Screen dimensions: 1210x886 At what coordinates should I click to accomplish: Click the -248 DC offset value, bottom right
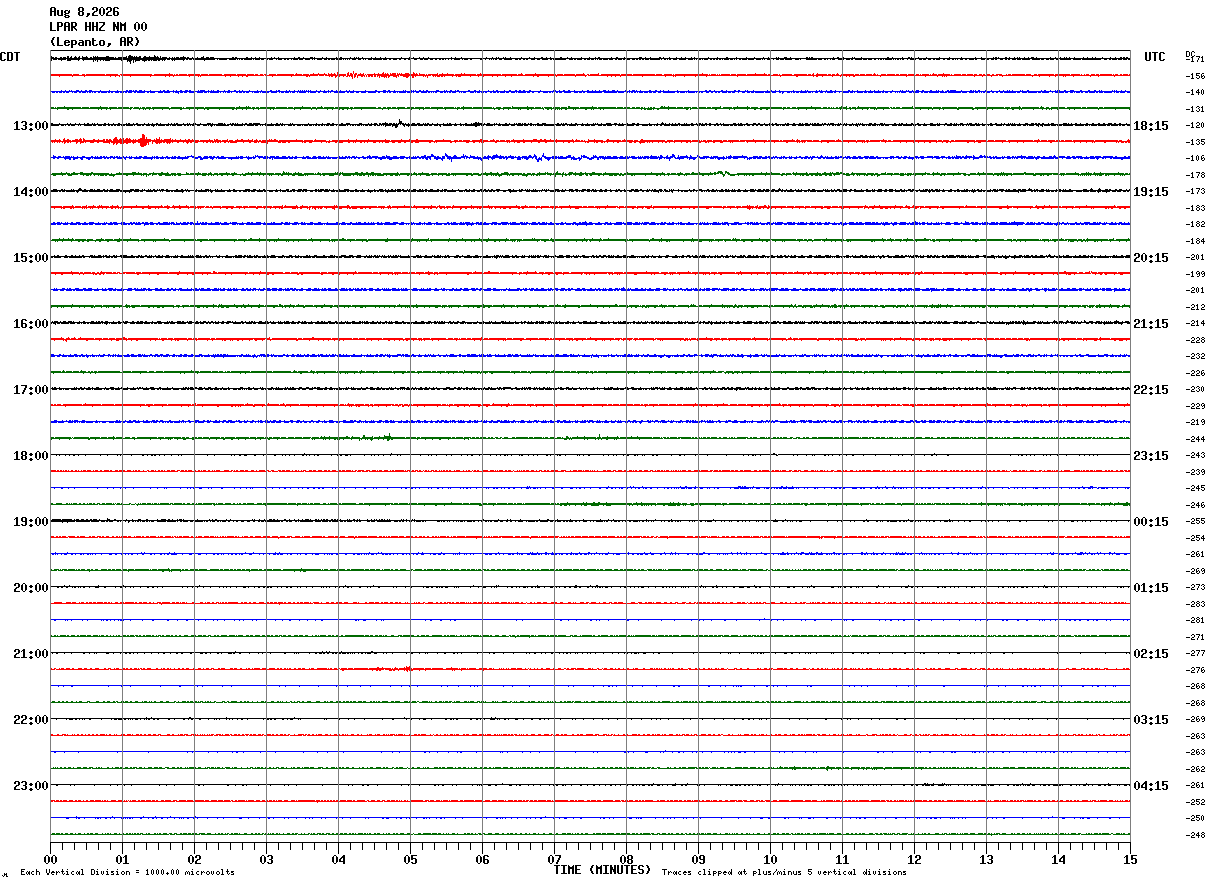coord(1195,835)
